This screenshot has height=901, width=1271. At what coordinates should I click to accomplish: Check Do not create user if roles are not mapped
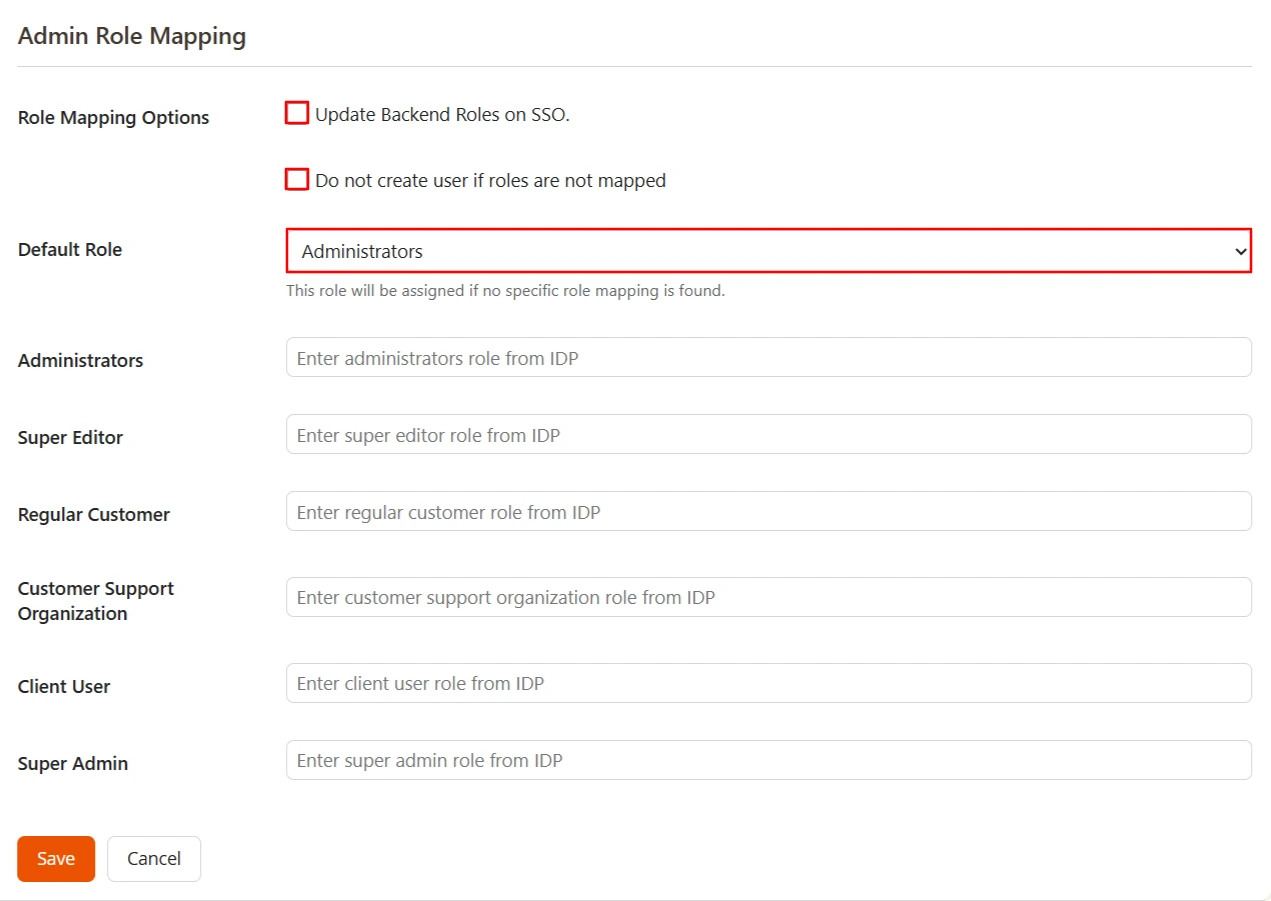point(296,179)
